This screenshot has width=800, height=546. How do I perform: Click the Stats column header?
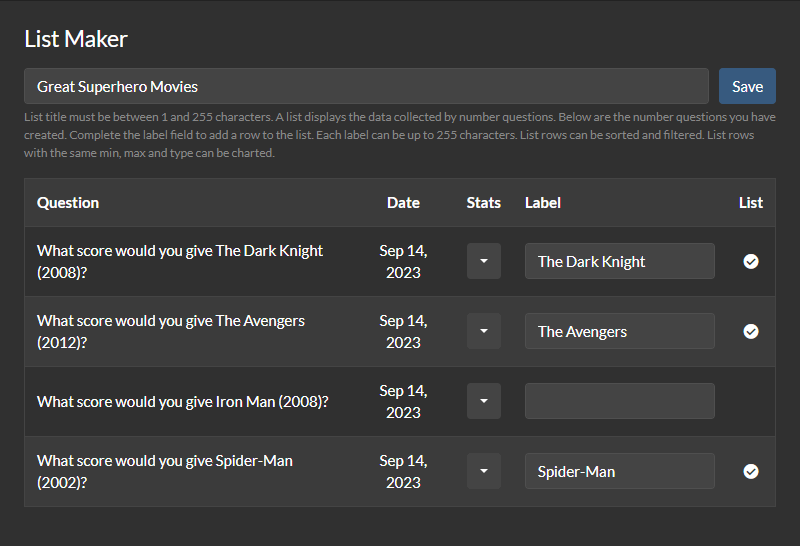click(x=484, y=202)
